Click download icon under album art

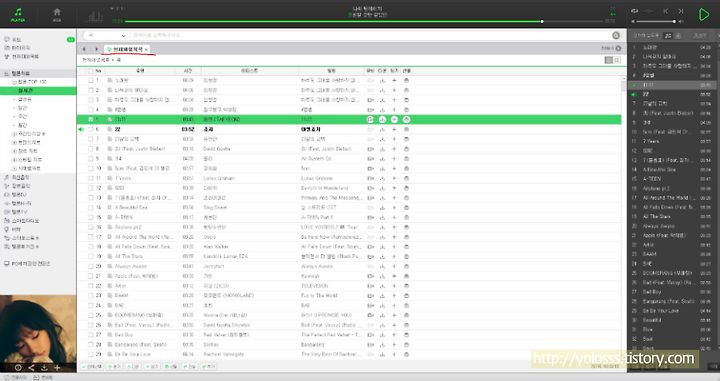[x=44, y=368]
